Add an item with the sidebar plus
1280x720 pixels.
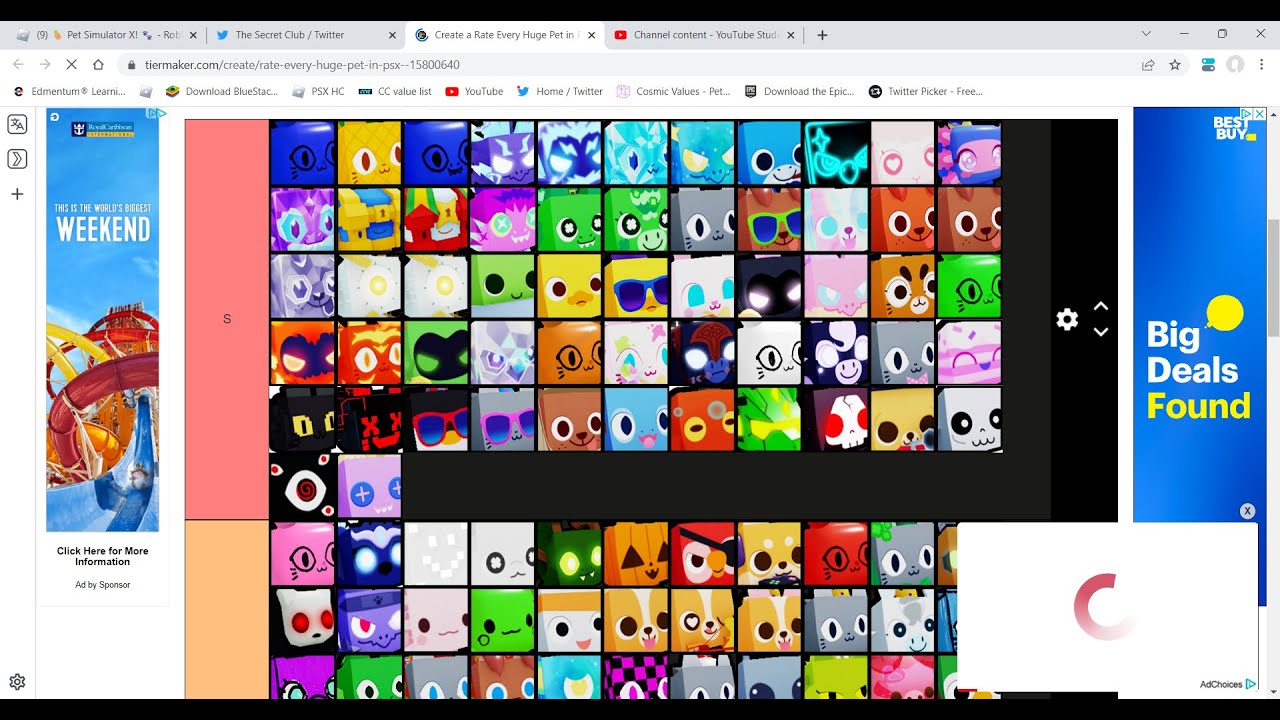[x=17, y=194]
